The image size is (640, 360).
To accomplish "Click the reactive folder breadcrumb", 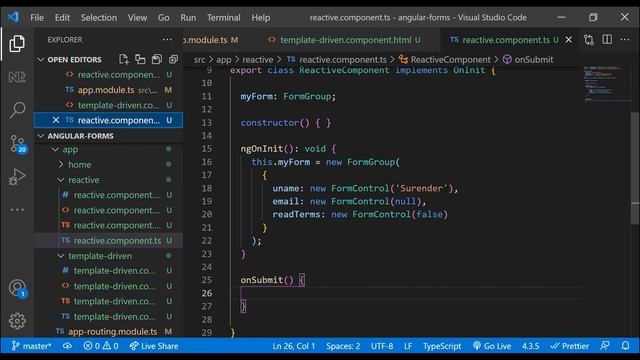I will pos(258,60).
